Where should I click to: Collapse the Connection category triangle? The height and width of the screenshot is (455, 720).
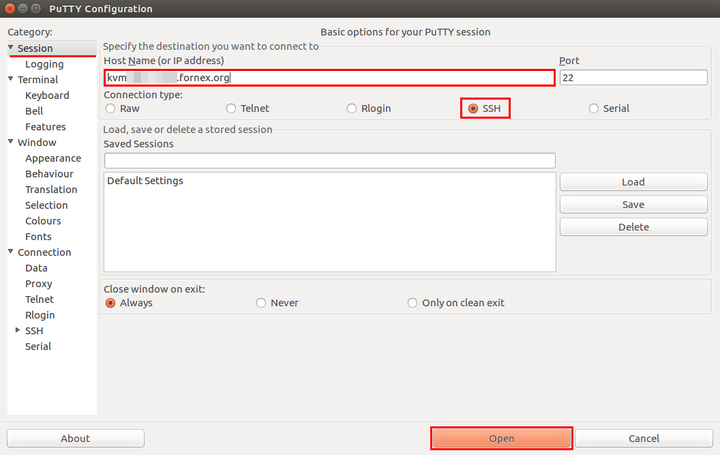(x=11, y=252)
